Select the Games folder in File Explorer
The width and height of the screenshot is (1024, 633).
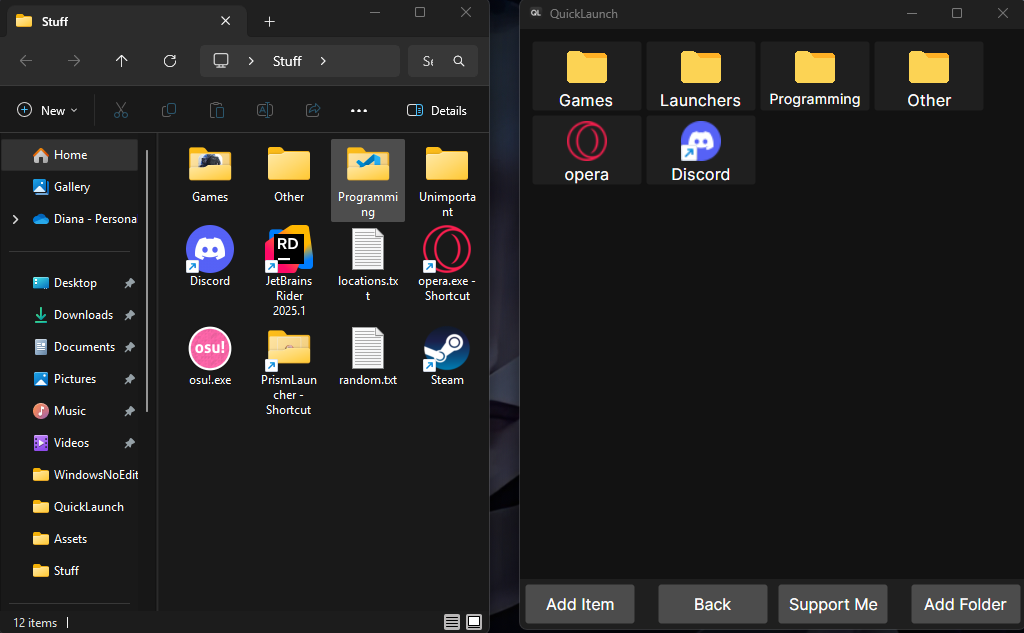pyautogui.click(x=210, y=175)
